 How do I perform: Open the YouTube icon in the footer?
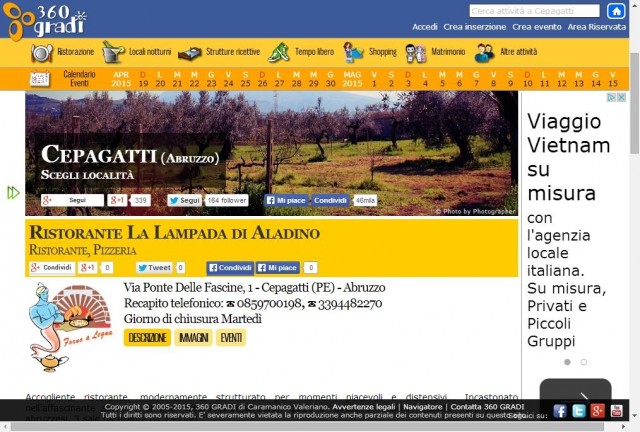616,411
